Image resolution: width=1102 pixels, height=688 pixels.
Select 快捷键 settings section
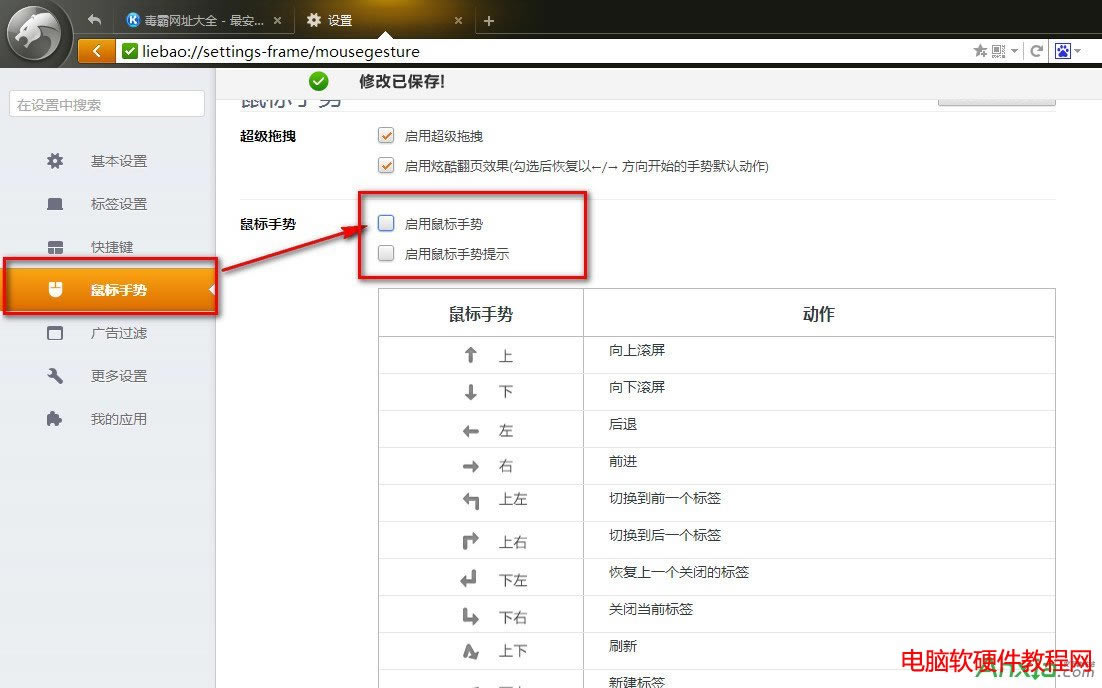pos(111,247)
